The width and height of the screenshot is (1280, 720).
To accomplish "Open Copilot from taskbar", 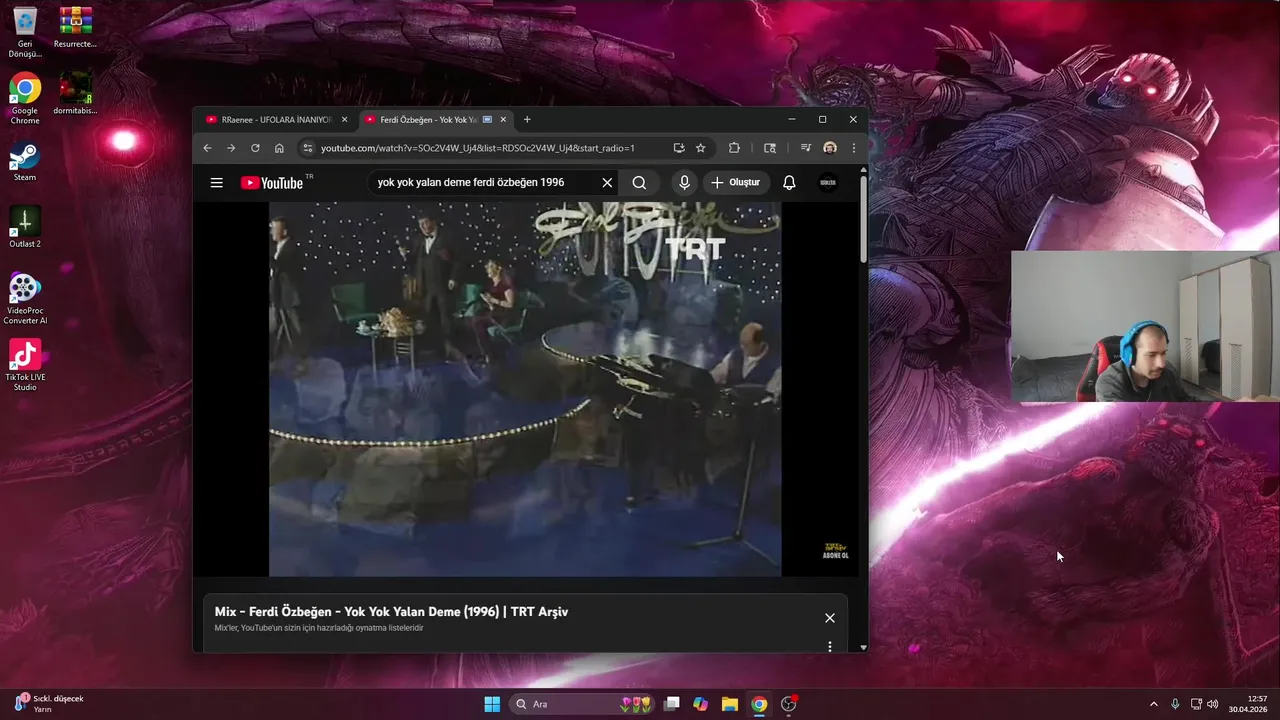I will tap(701, 704).
